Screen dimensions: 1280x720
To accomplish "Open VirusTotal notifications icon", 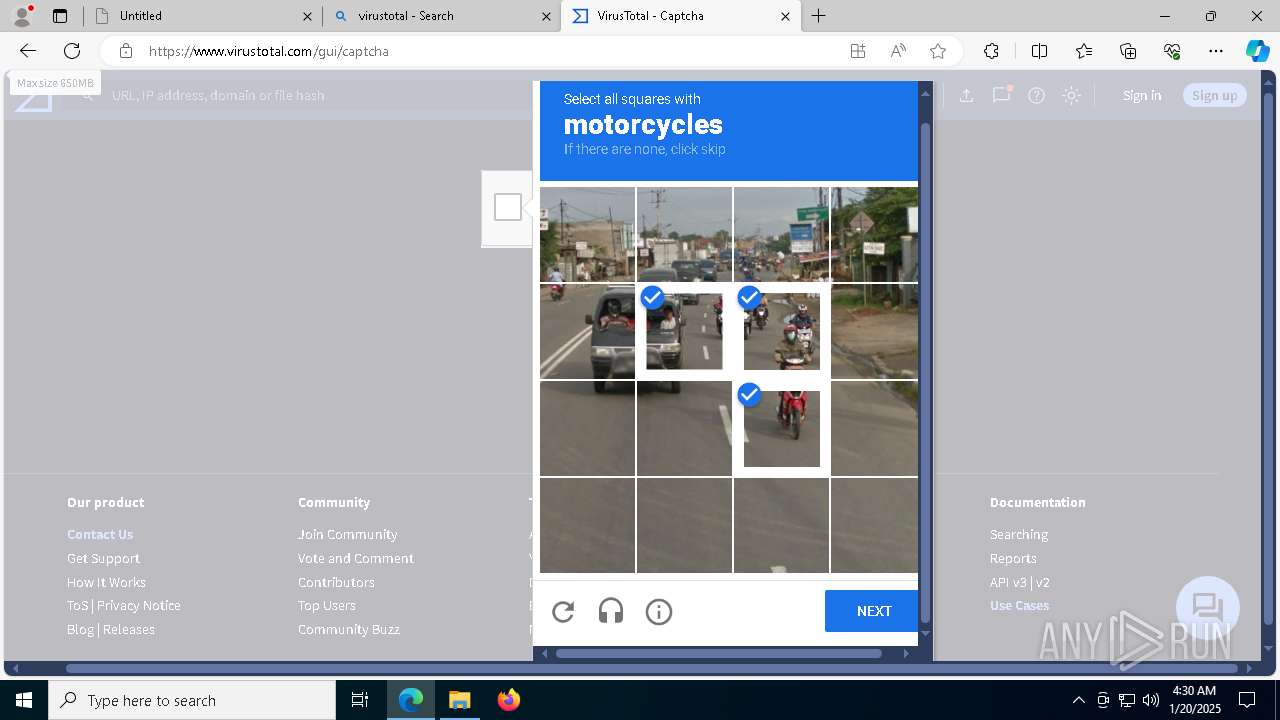I will click(x=1001, y=95).
